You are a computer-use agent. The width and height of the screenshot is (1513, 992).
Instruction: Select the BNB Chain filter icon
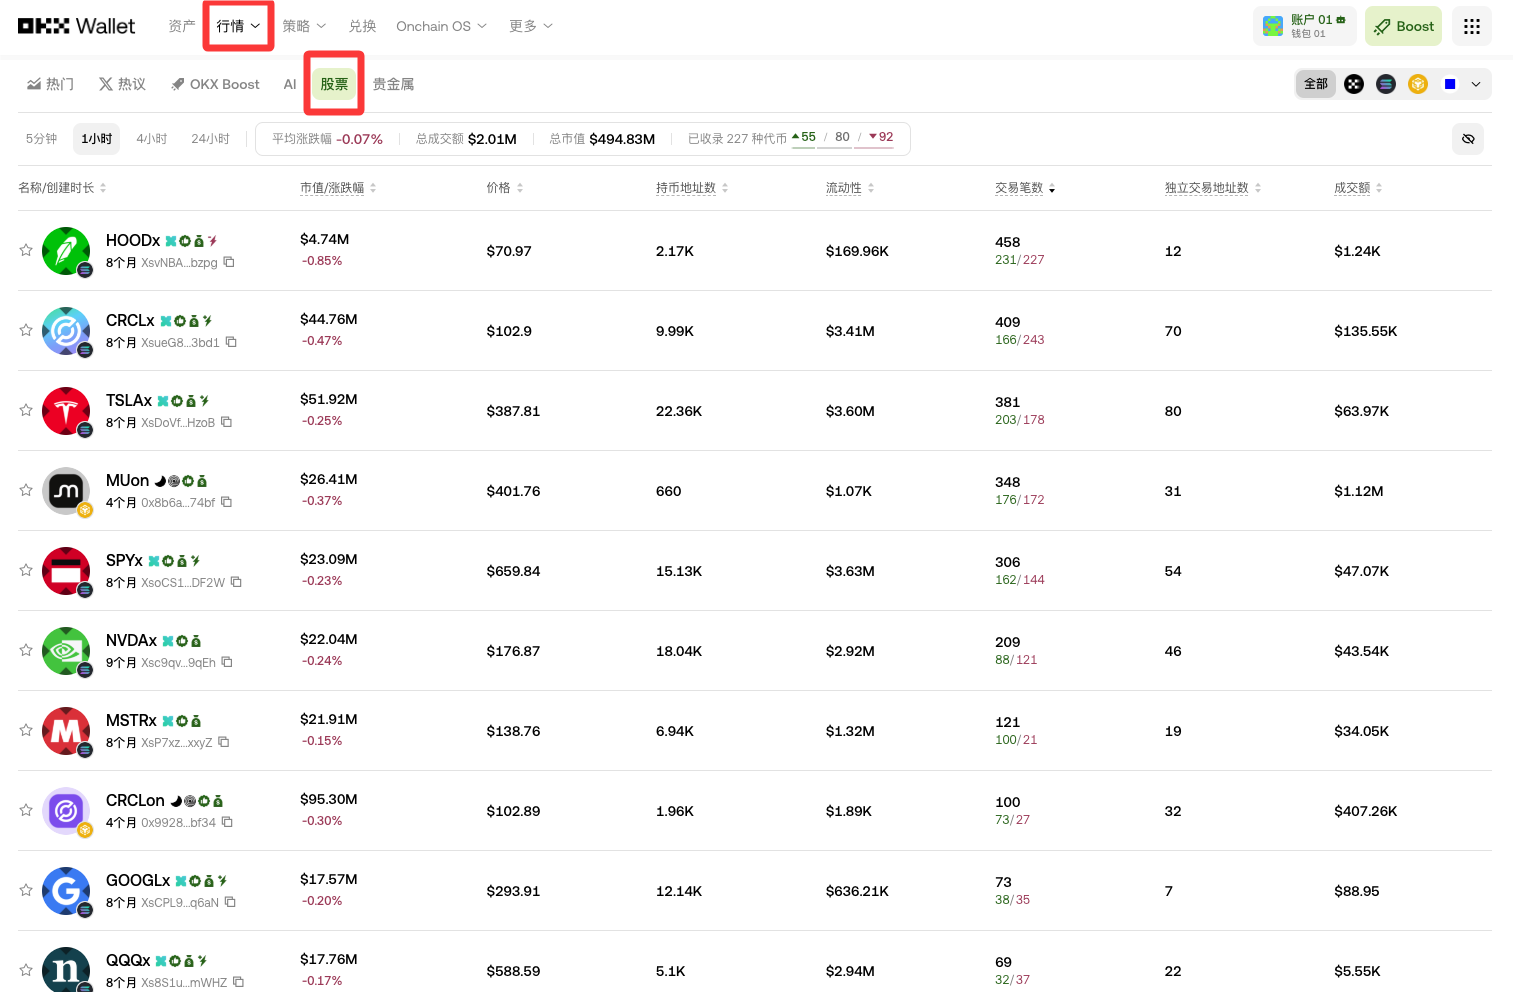(1418, 84)
